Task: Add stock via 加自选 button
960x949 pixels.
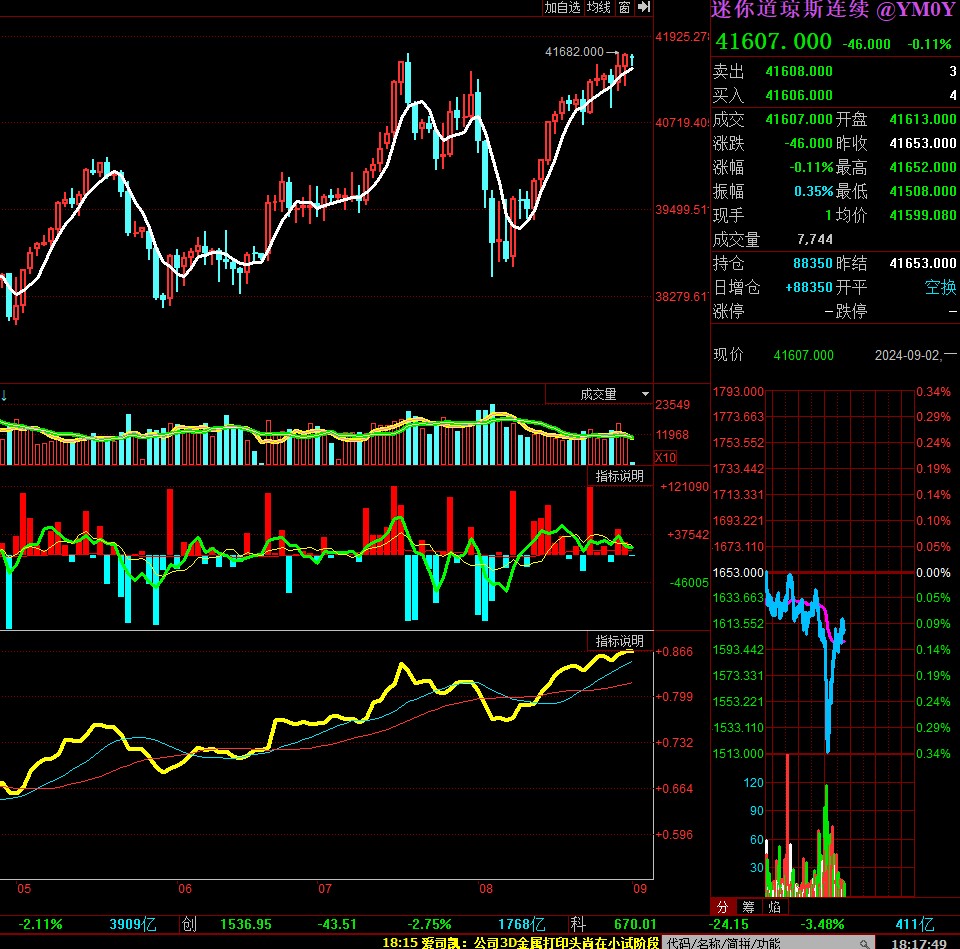Action: click(562, 7)
